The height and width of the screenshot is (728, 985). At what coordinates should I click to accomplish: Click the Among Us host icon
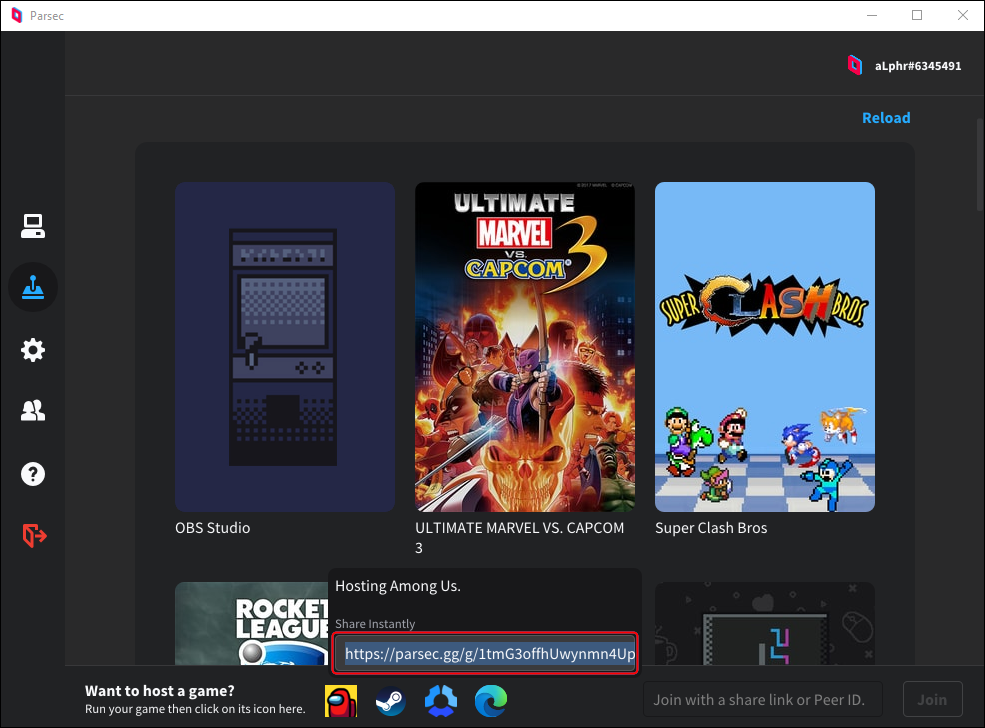tap(341, 700)
